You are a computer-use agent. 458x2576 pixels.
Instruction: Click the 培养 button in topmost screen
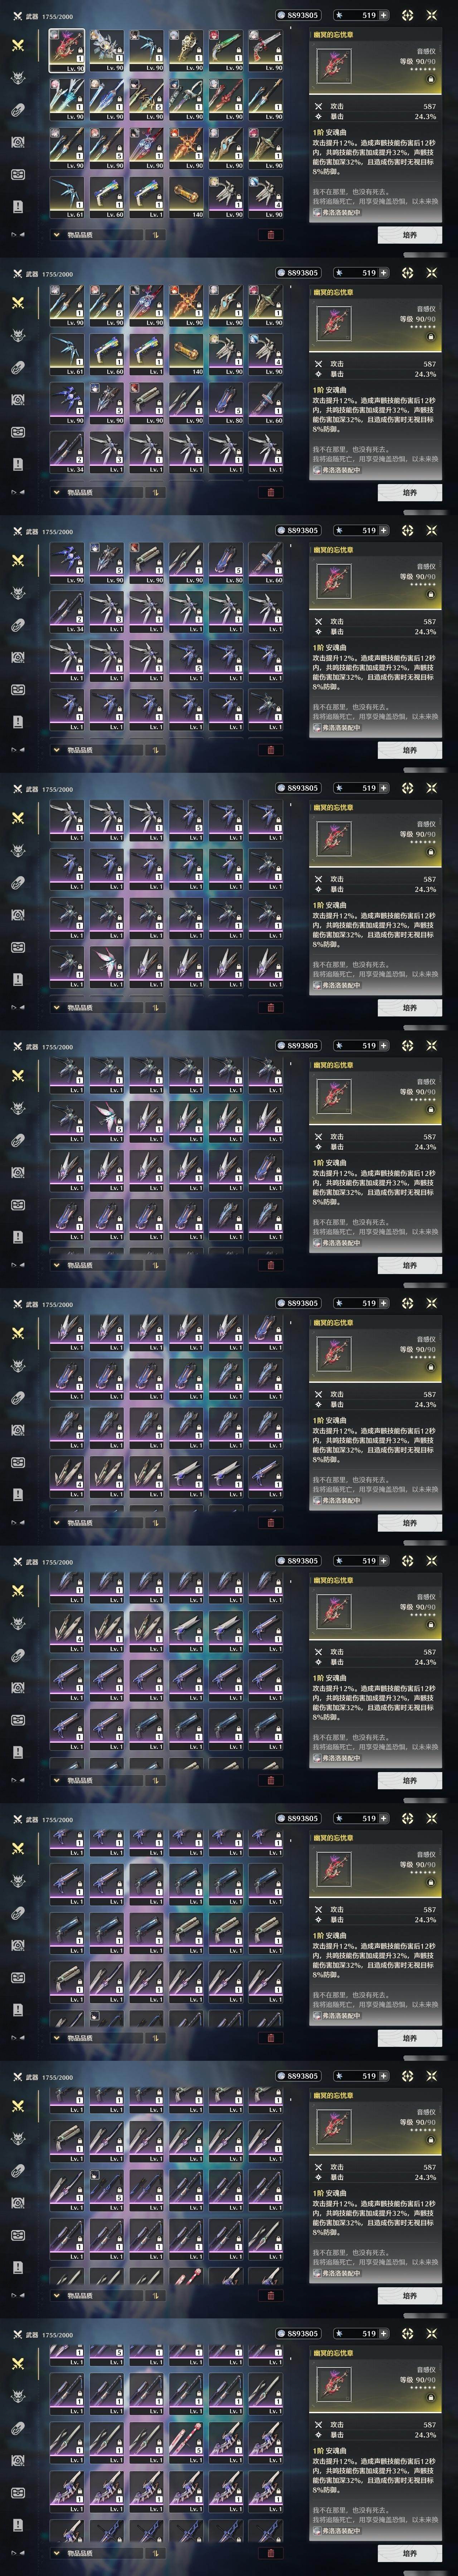pyautogui.click(x=409, y=235)
